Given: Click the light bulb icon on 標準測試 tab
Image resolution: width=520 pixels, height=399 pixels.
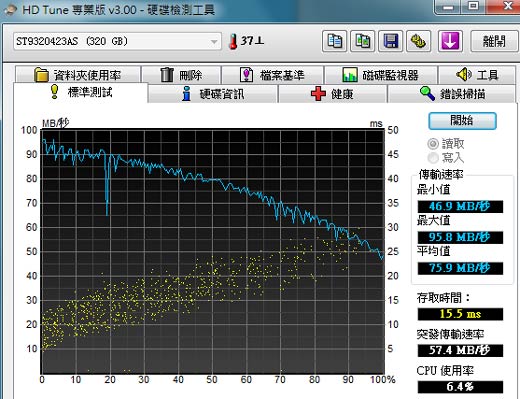Looking at the screenshot, I should click(x=54, y=91).
